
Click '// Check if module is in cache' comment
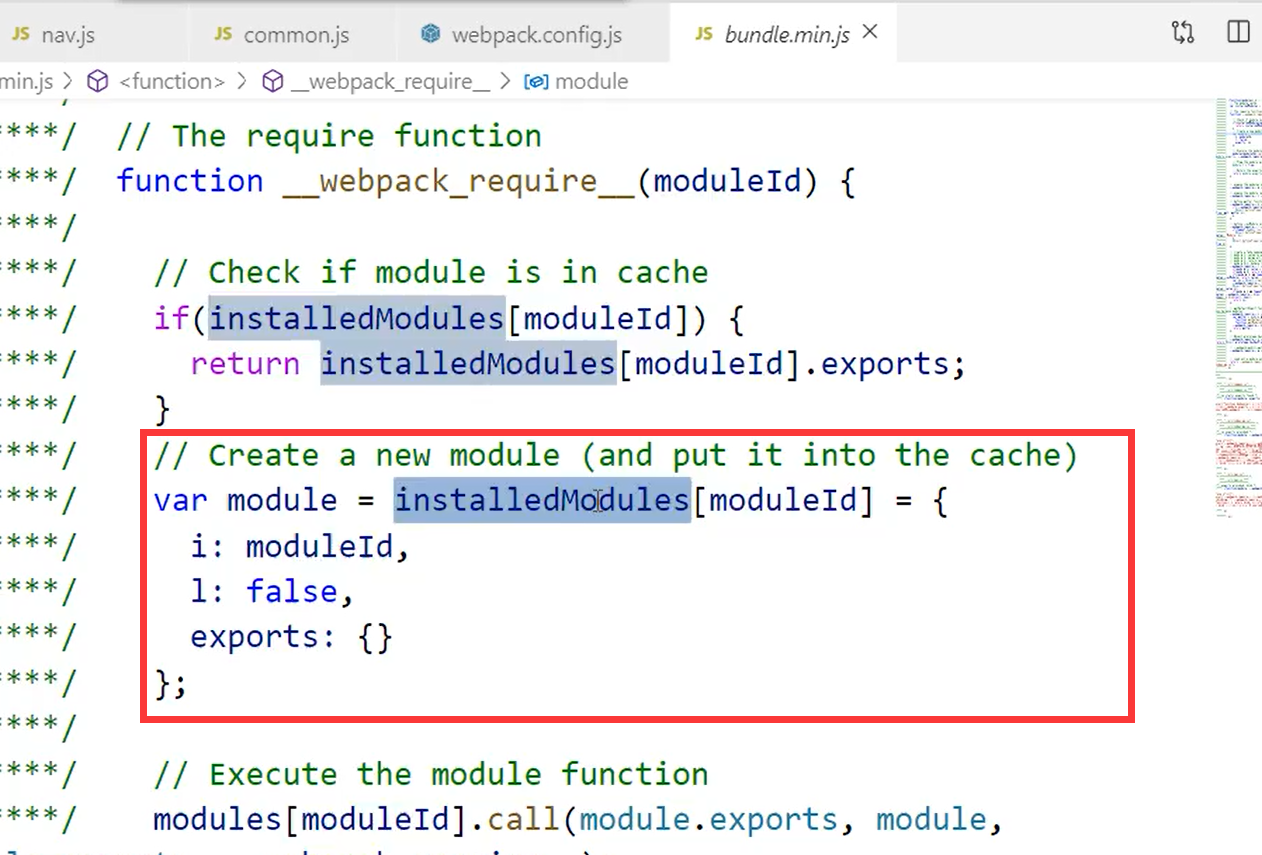tap(431, 272)
